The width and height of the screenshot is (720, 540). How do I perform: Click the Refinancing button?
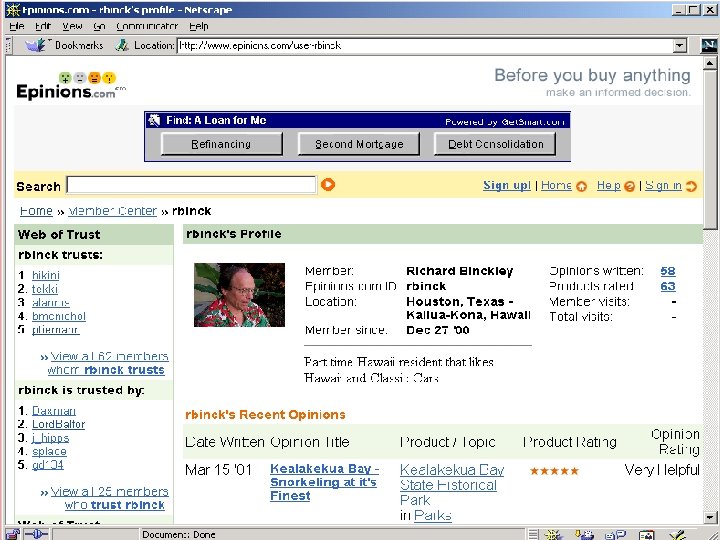(221, 144)
